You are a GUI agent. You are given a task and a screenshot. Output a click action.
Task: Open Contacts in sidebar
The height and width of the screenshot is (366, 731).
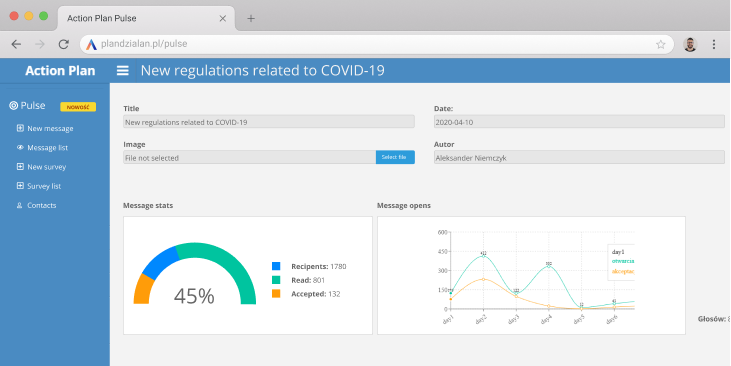click(41, 205)
